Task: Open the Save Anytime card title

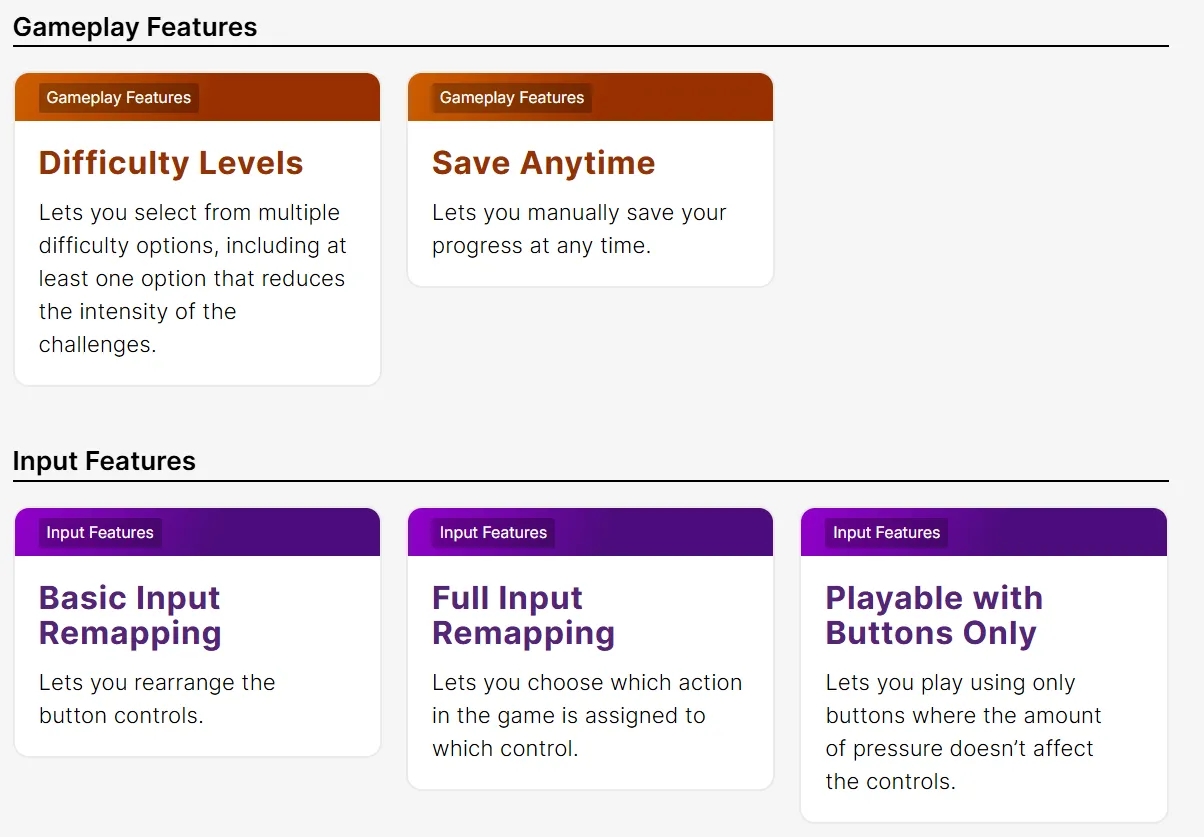Action: [543, 163]
